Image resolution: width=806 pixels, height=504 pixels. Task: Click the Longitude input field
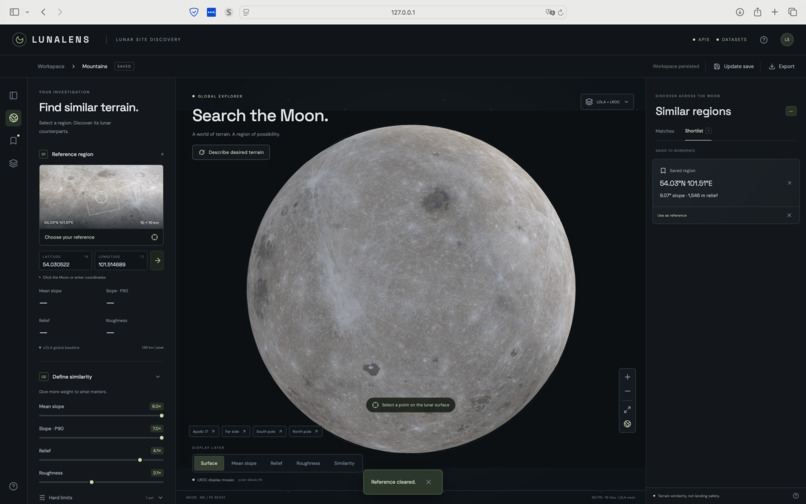[121, 261]
